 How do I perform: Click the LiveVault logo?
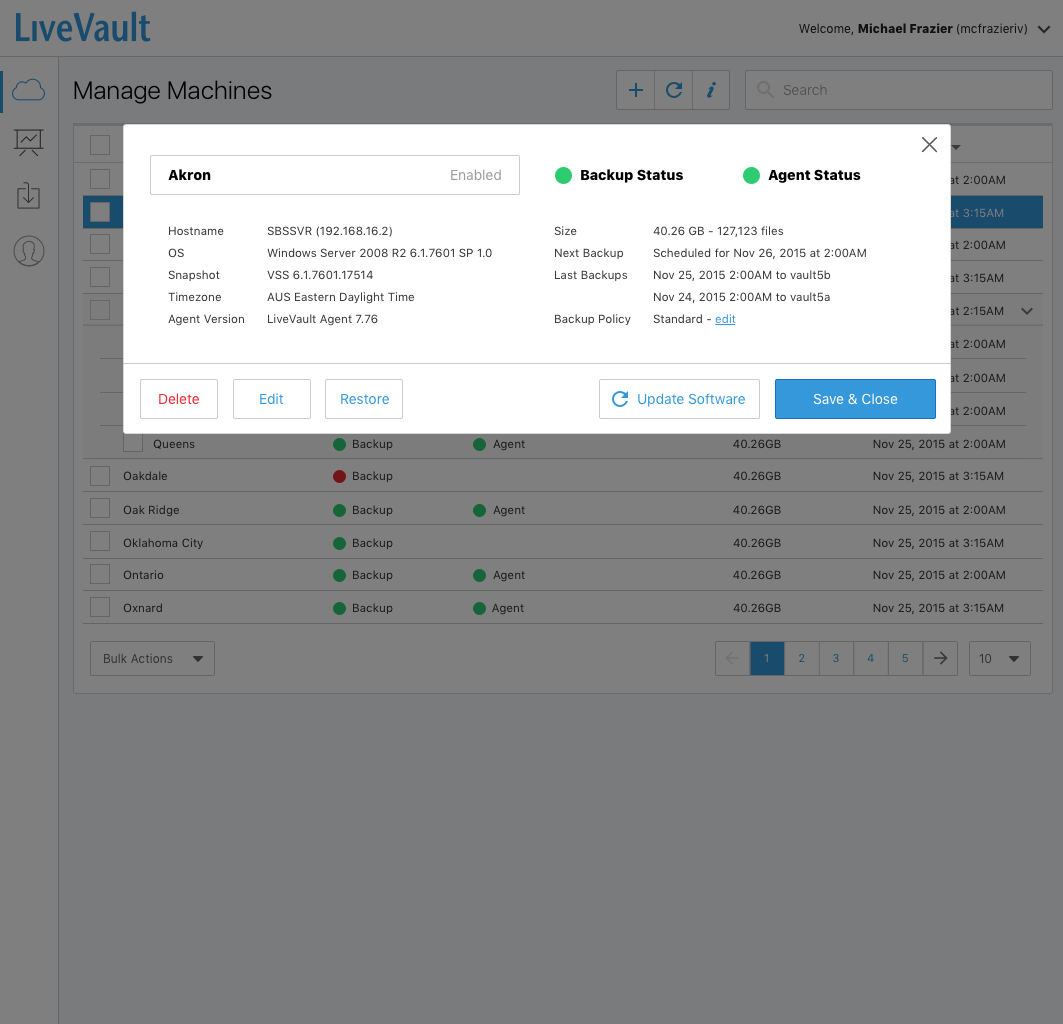[x=83, y=28]
